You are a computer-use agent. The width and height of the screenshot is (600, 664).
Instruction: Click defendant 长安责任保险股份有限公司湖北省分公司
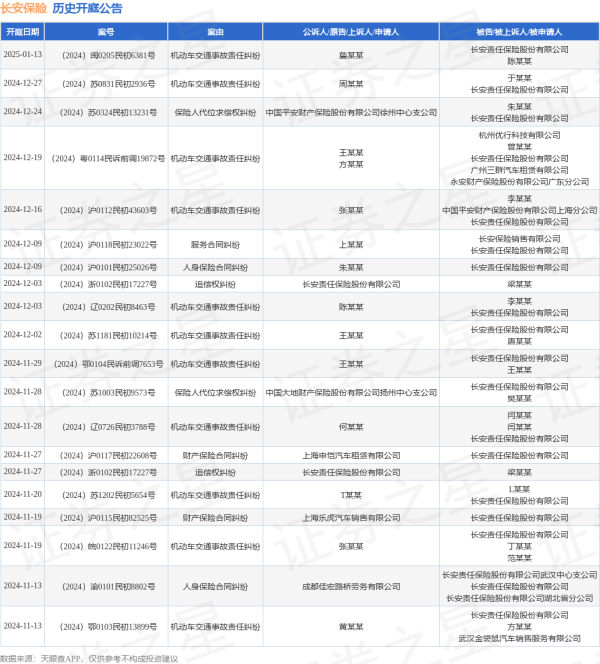[x=519, y=598]
